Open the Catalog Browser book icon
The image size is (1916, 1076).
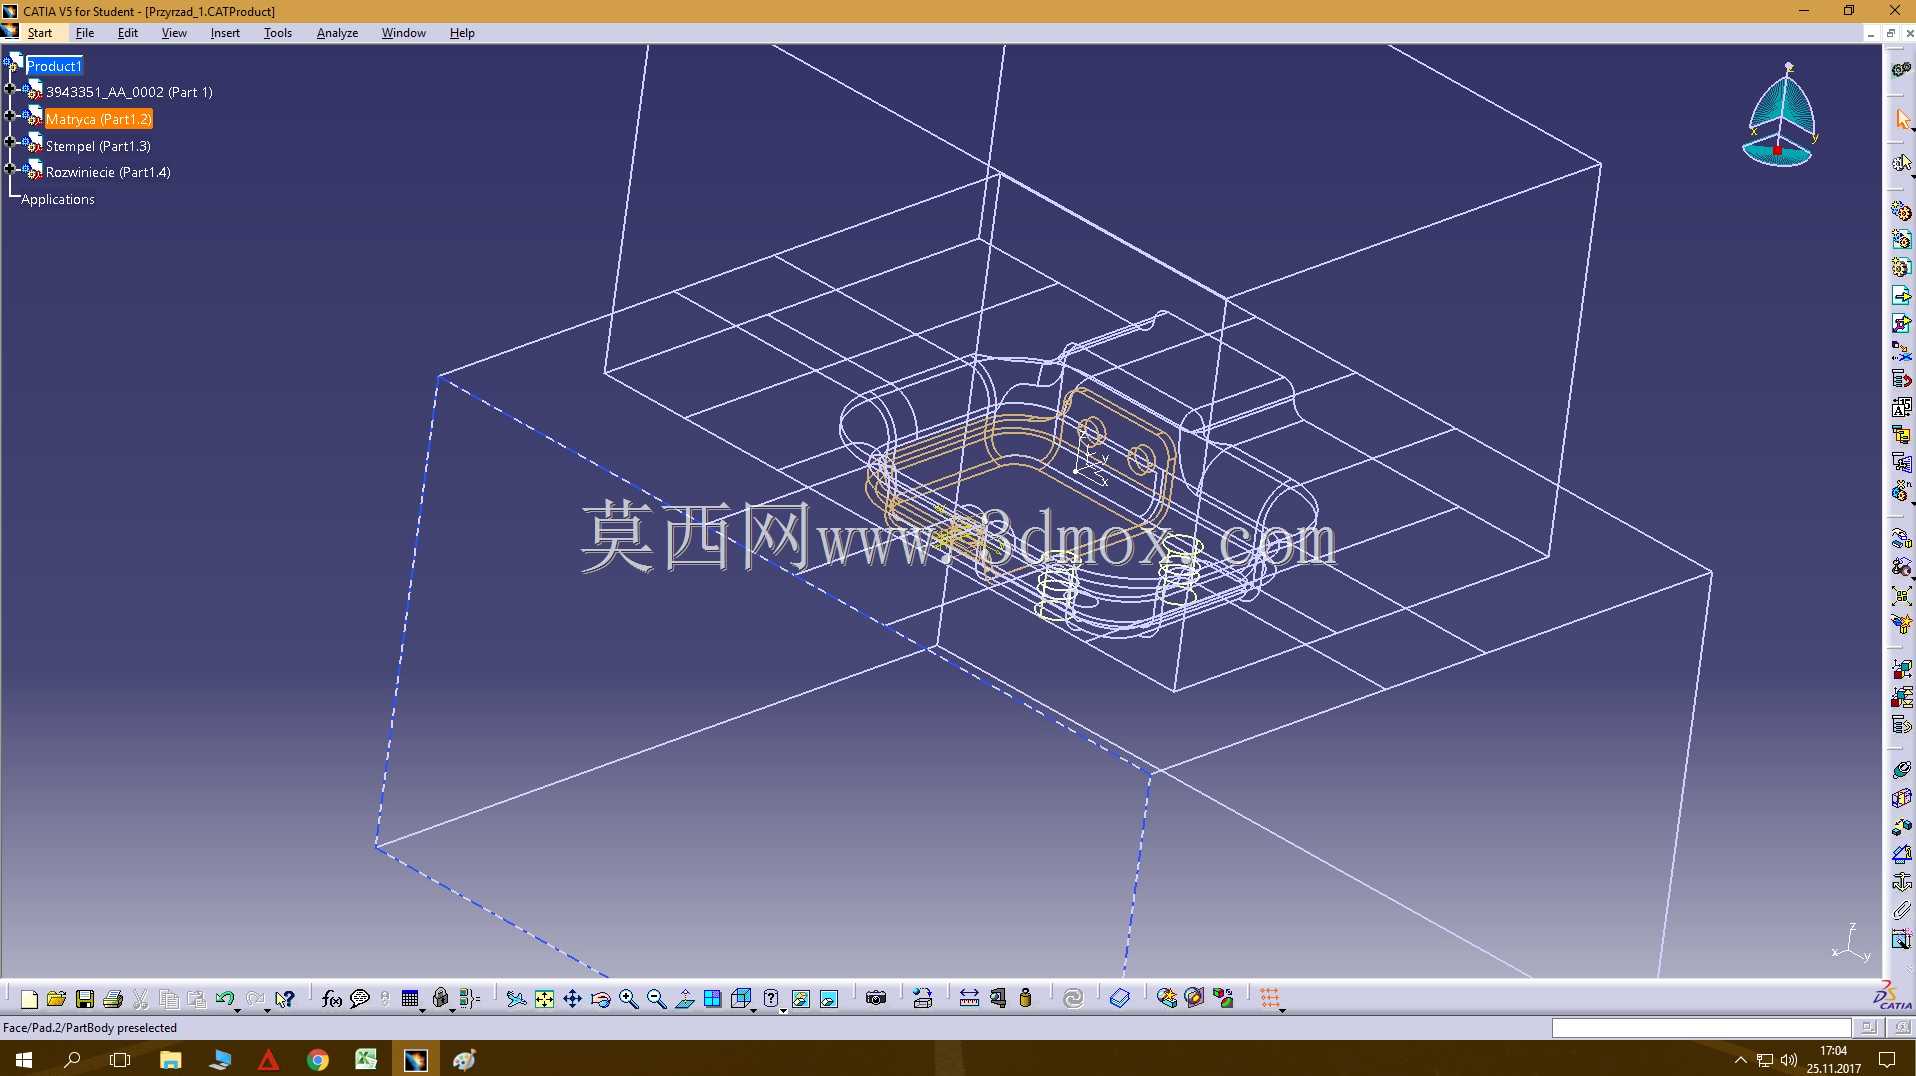(x=1120, y=998)
